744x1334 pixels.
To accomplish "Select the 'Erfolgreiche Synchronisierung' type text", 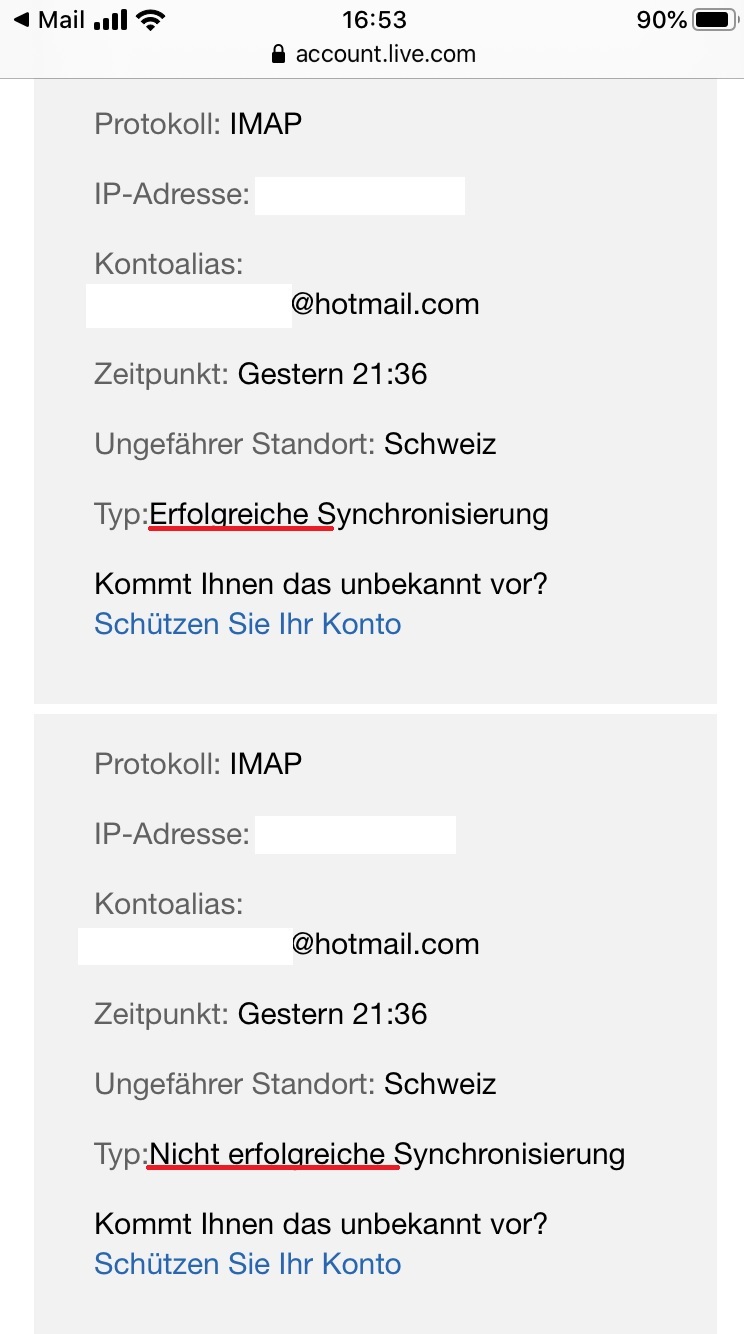I will click(x=348, y=515).
